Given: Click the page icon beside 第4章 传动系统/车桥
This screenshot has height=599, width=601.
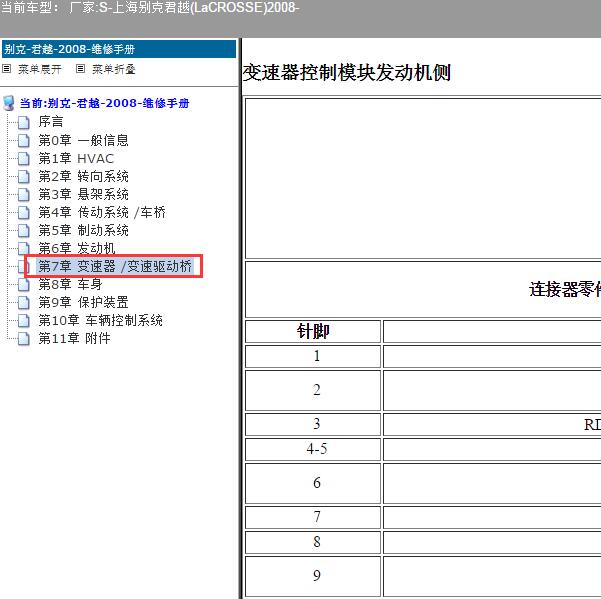Looking at the screenshot, I should coord(24,212).
